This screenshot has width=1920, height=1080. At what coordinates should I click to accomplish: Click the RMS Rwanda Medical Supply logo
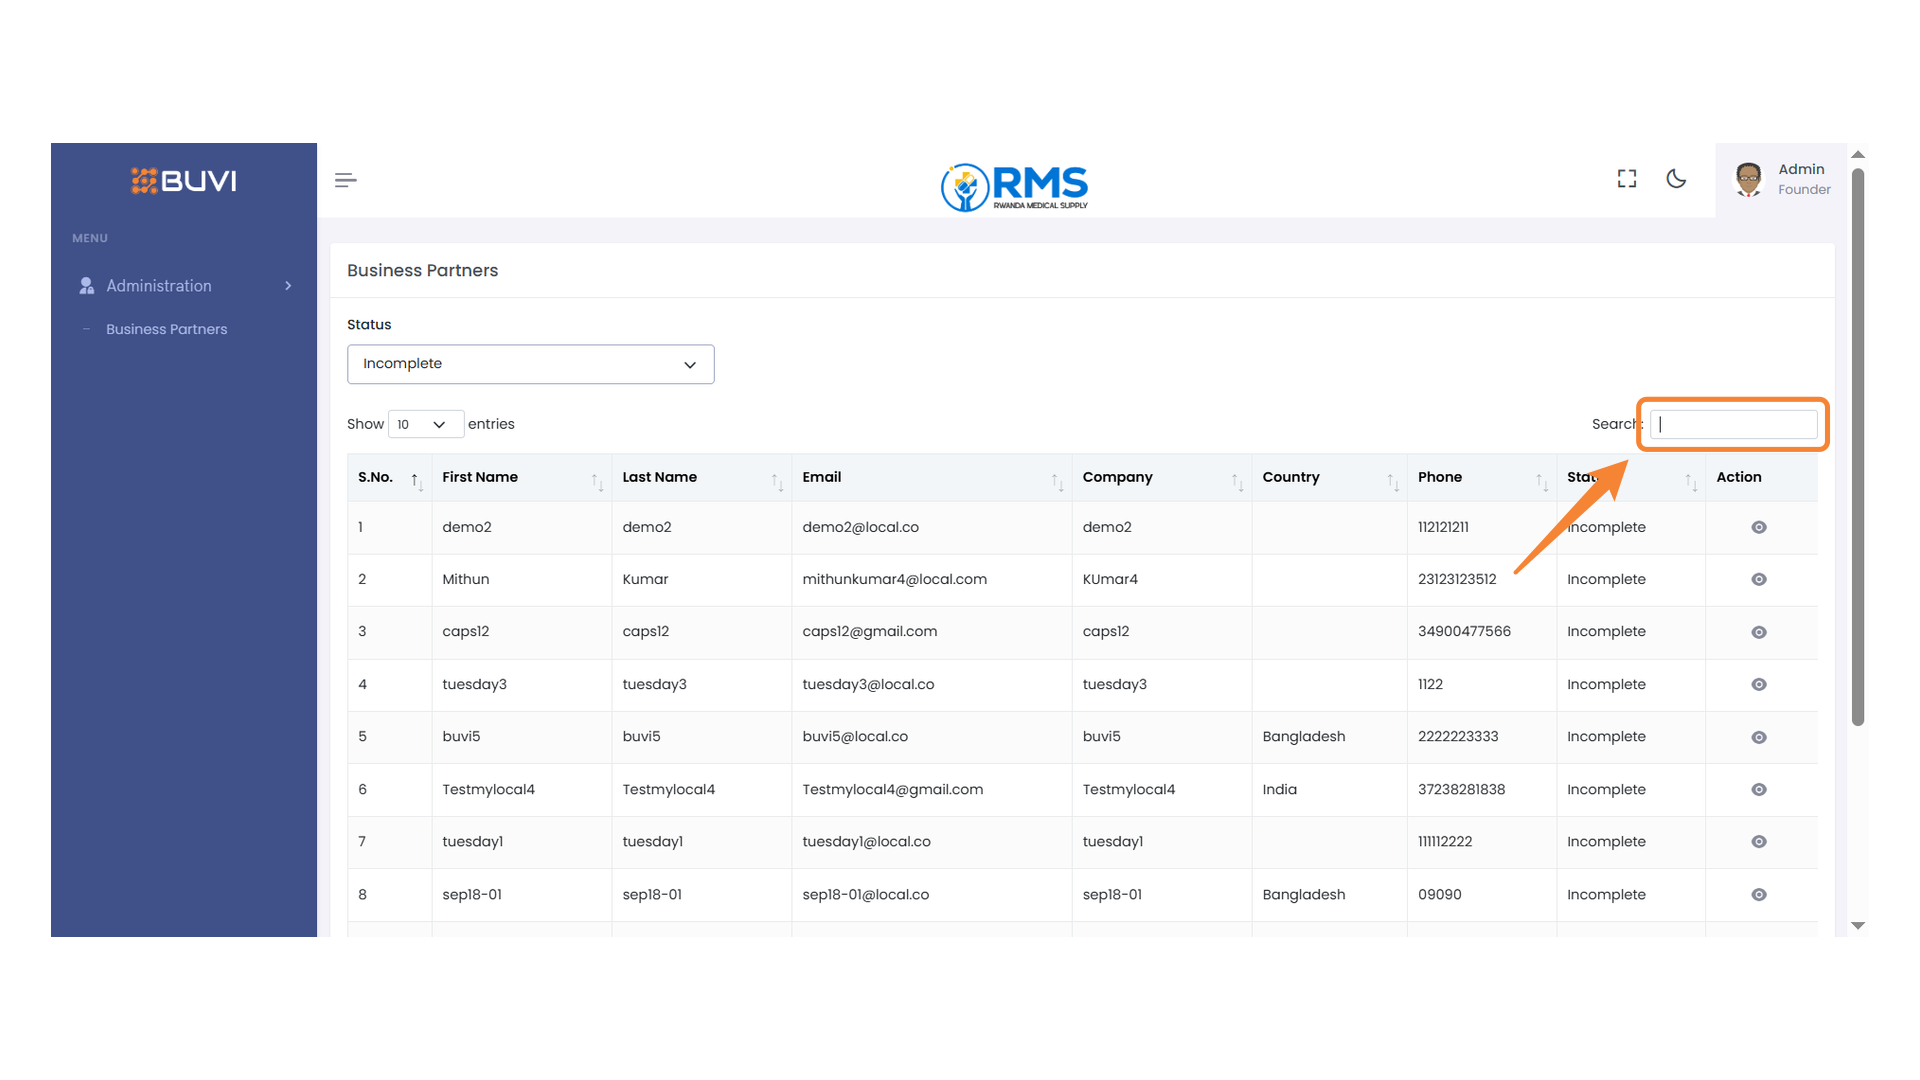tap(1014, 187)
